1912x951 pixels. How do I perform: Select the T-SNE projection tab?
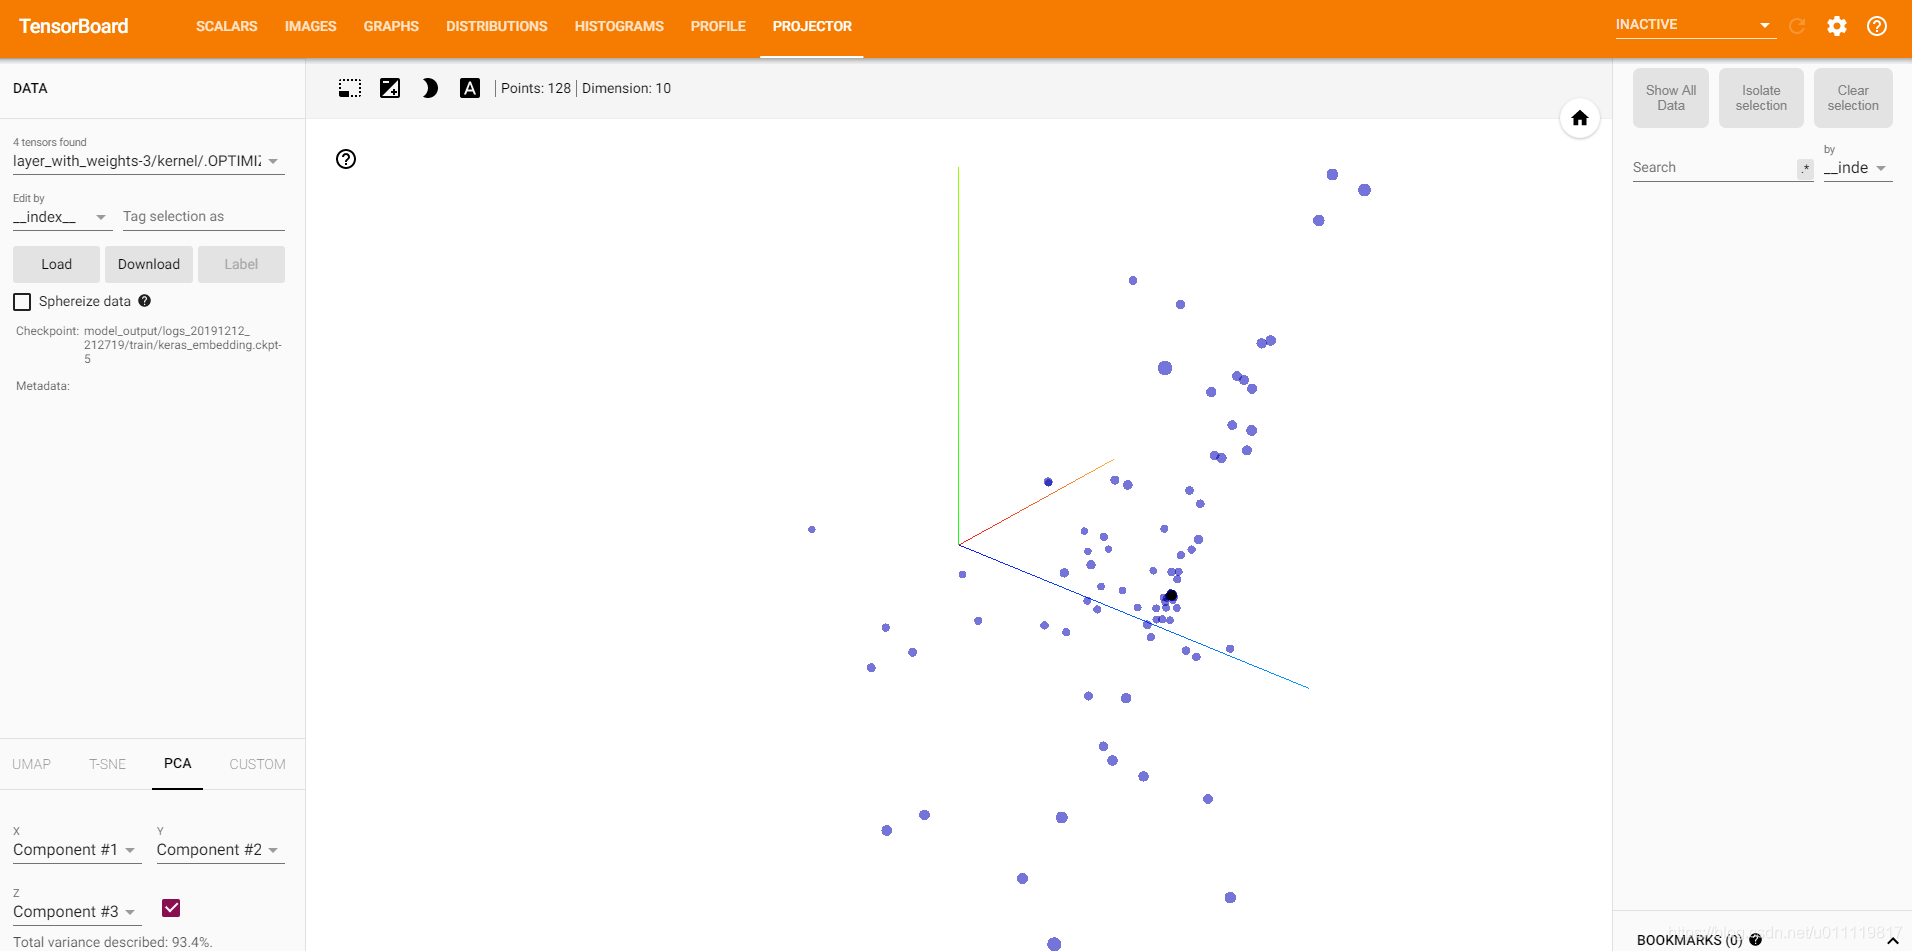(108, 764)
